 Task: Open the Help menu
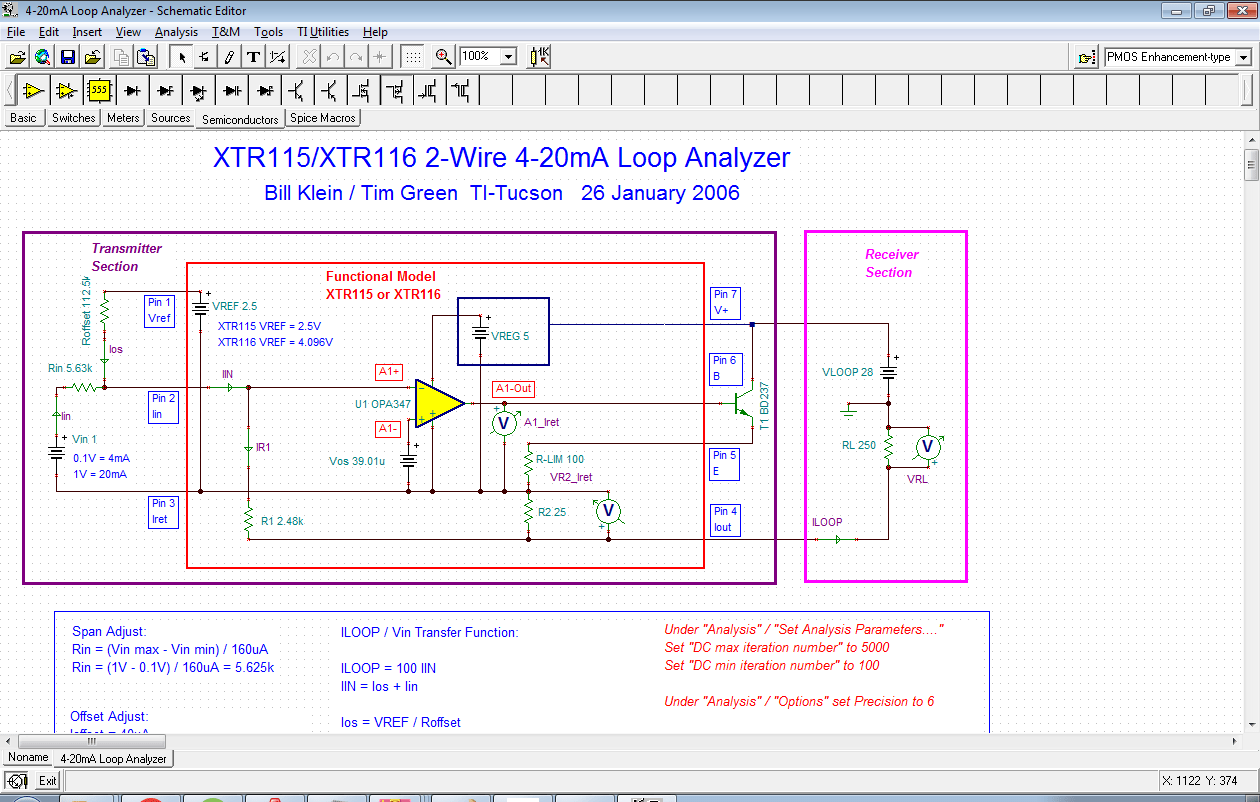[375, 32]
